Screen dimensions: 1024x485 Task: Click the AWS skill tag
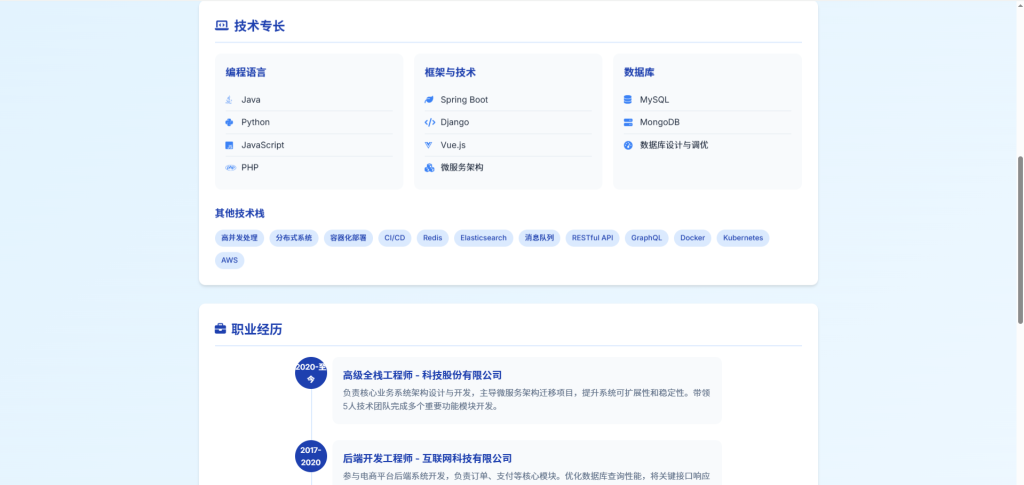229,260
